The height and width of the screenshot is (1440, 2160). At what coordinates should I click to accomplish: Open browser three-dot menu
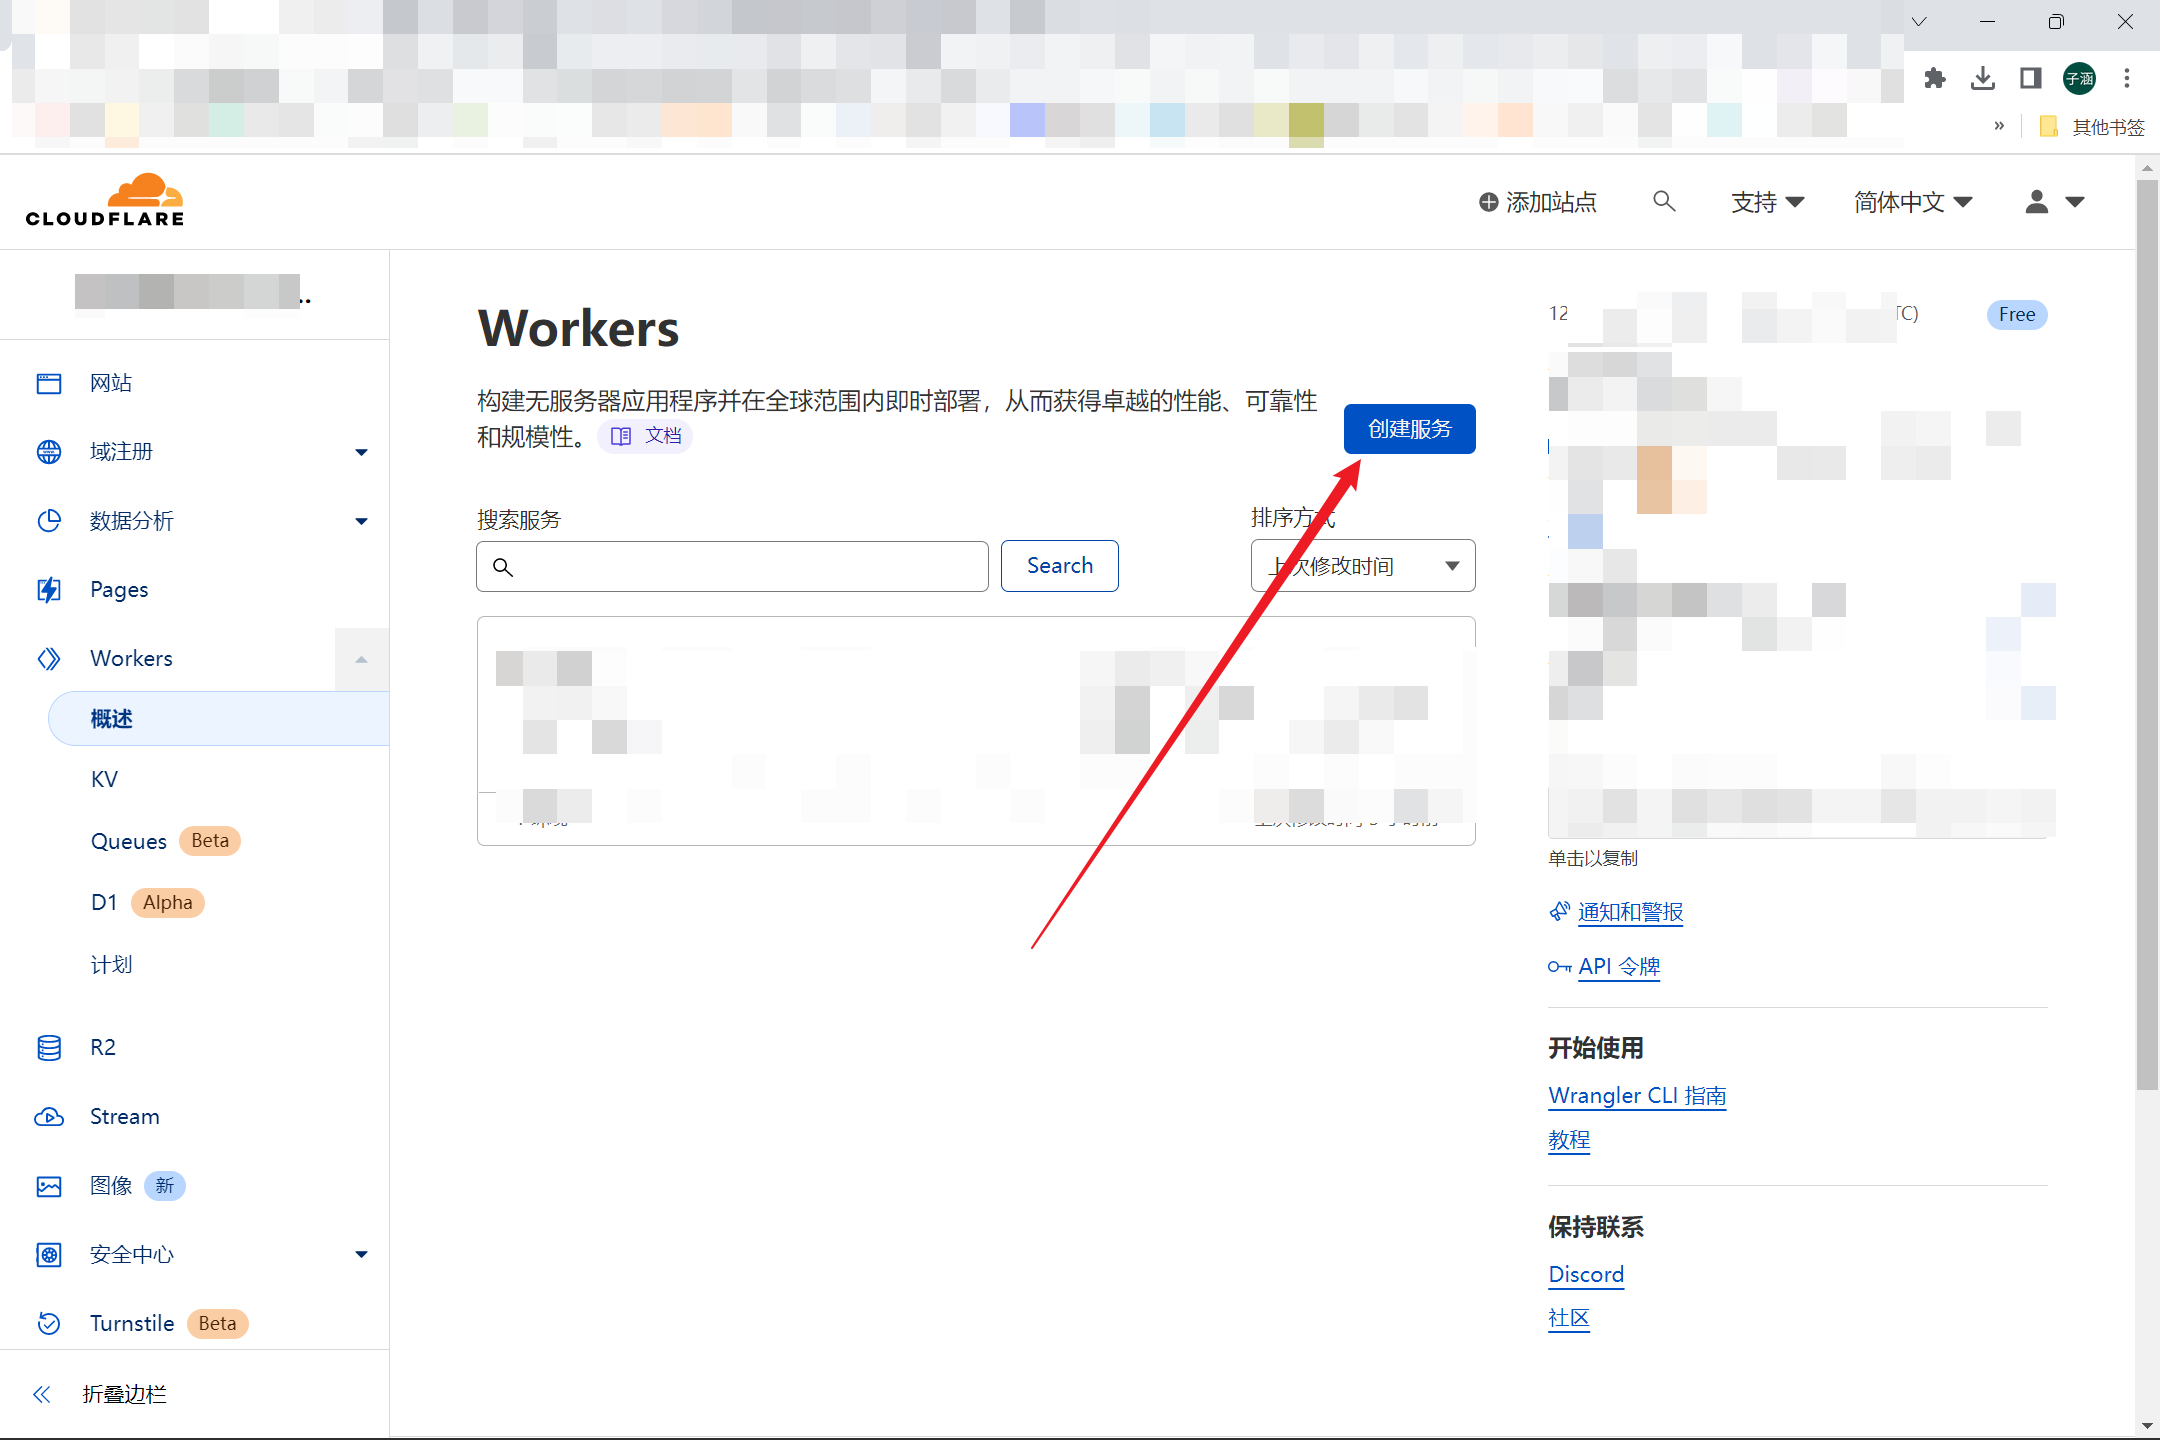(x=2127, y=78)
